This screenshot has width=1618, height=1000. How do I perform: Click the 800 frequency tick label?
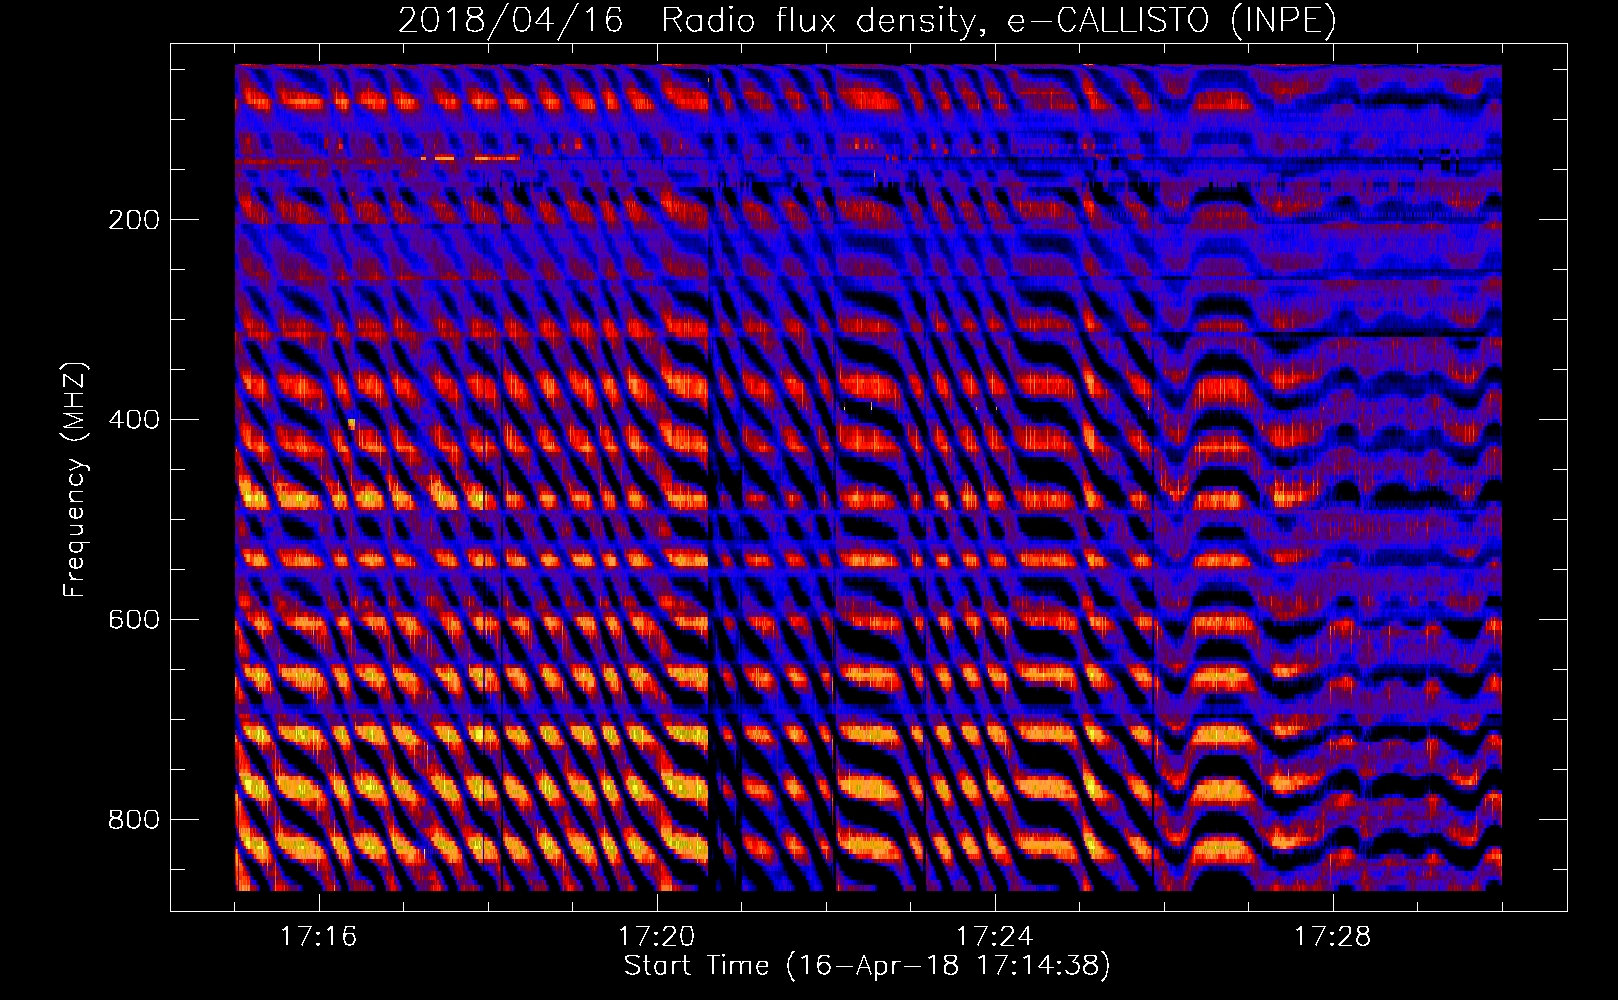click(134, 819)
